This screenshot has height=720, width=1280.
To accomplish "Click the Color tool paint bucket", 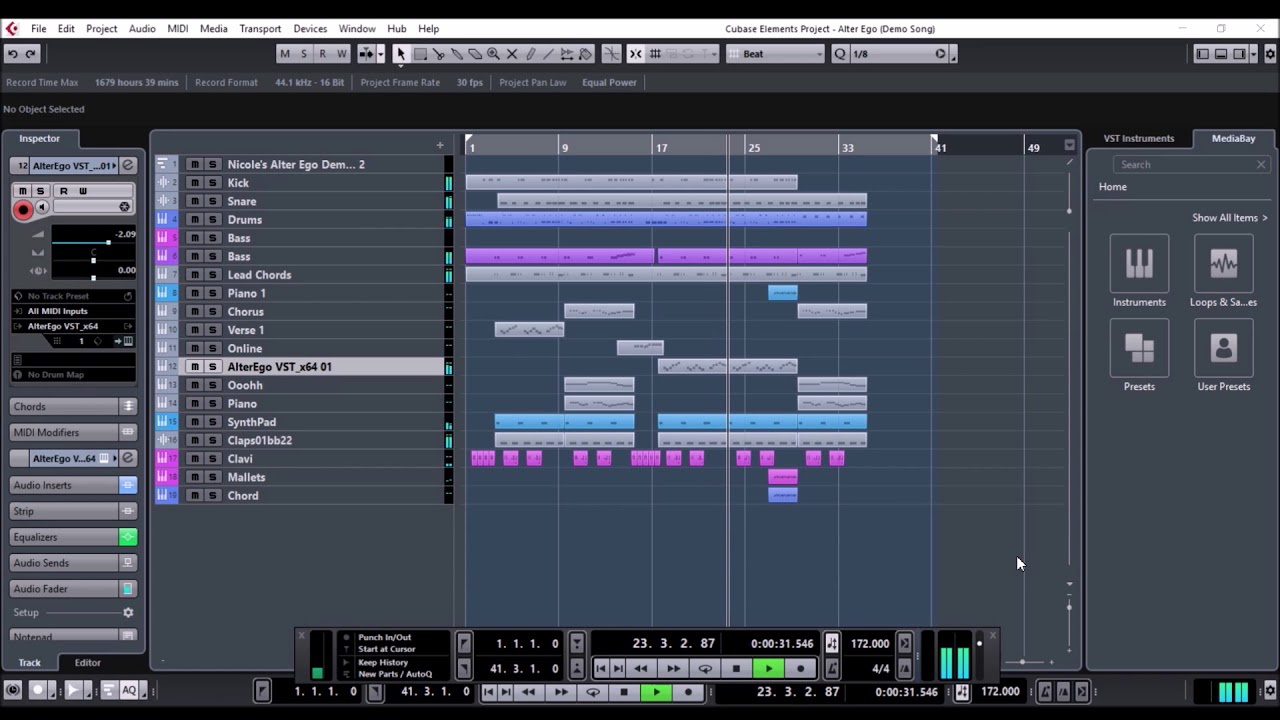I will (586, 54).
